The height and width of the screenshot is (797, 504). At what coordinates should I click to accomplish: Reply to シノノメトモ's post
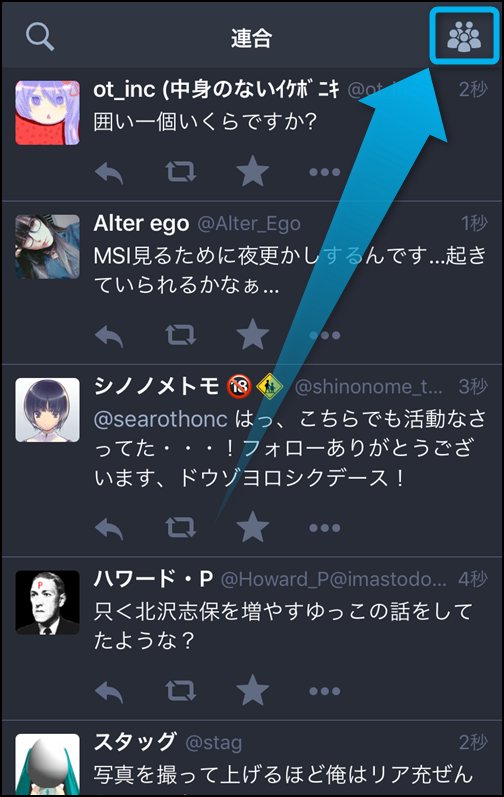pos(109,528)
